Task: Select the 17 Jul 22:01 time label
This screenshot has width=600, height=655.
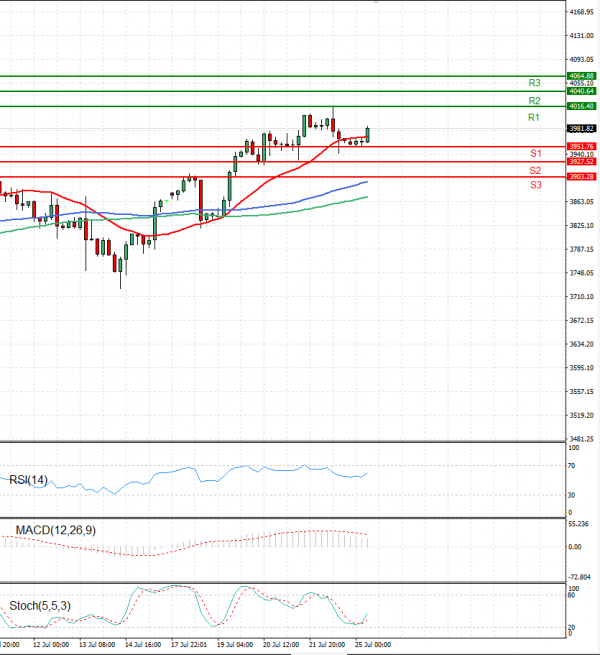Action: (189, 645)
